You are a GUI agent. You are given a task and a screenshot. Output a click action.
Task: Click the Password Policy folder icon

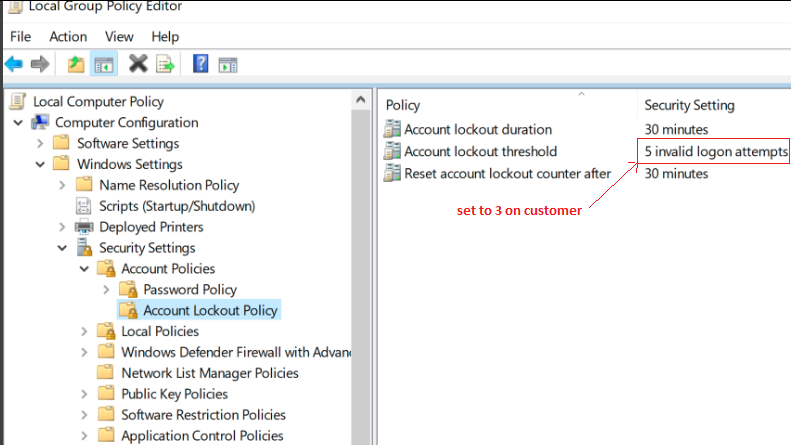tap(128, 289)
